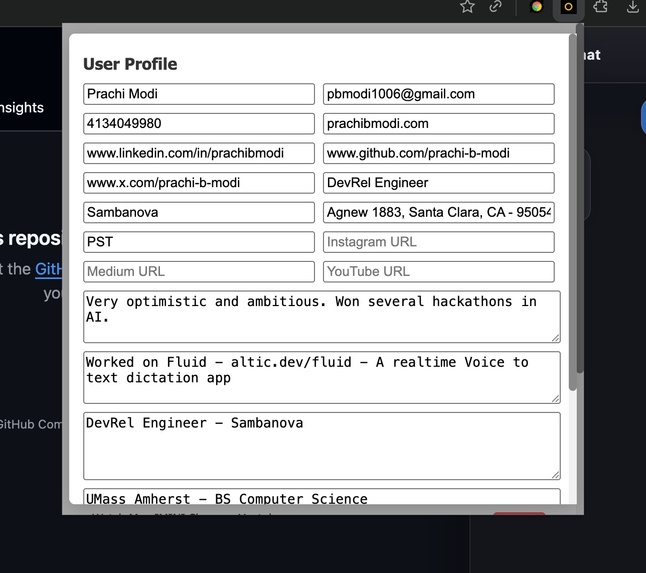Click the Sambanova company field
646x573 pixels.
click(199, 213)
